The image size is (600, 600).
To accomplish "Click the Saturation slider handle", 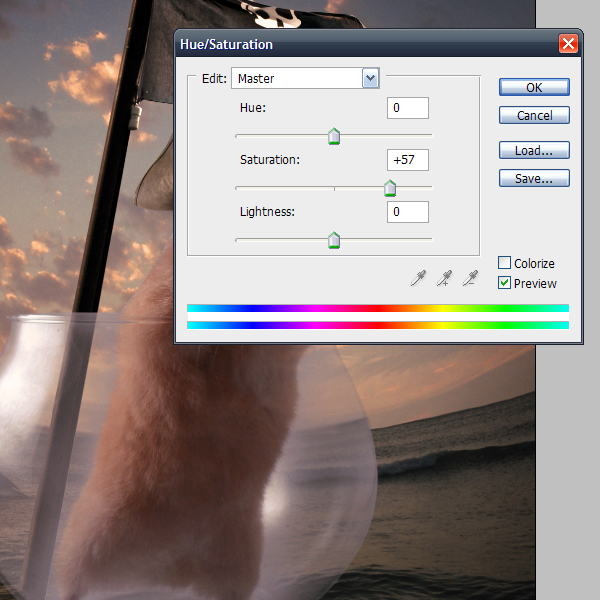I will (390, 188).
